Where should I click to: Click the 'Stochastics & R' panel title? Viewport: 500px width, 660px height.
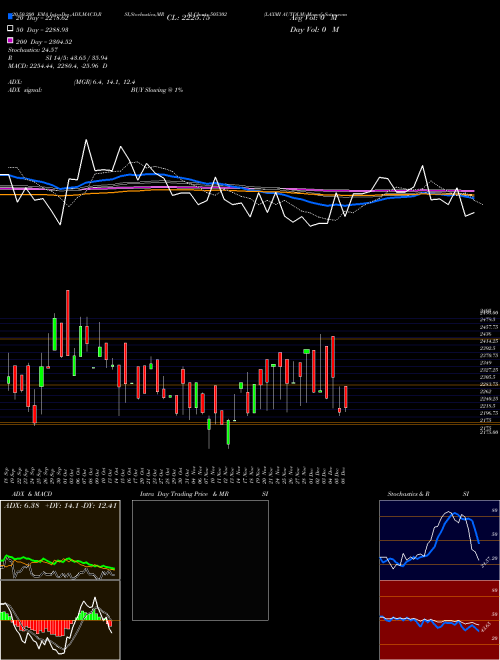coord(408,494)
